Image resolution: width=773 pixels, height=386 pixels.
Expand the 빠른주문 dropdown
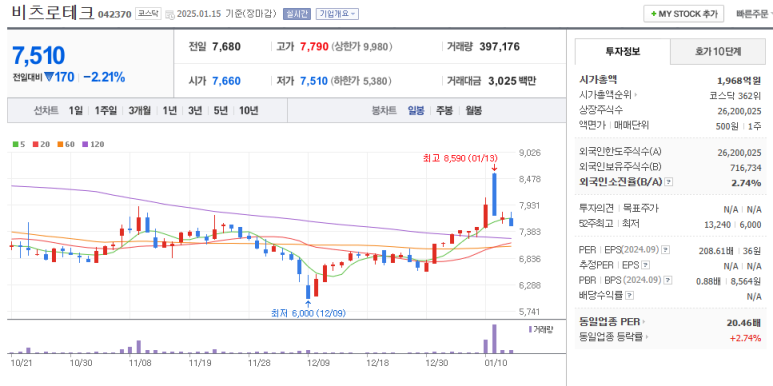pos(753,14)
